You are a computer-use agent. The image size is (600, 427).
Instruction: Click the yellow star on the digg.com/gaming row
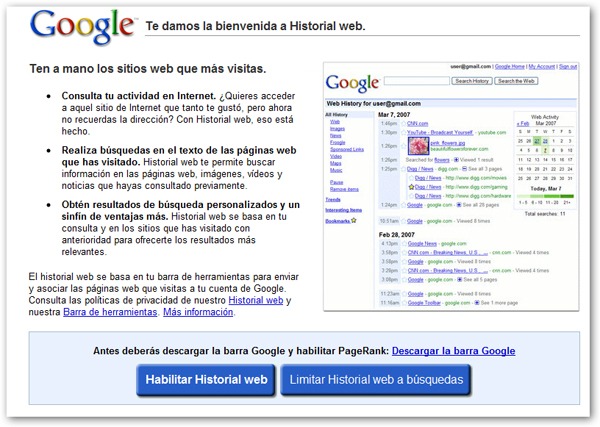(411, 187)
